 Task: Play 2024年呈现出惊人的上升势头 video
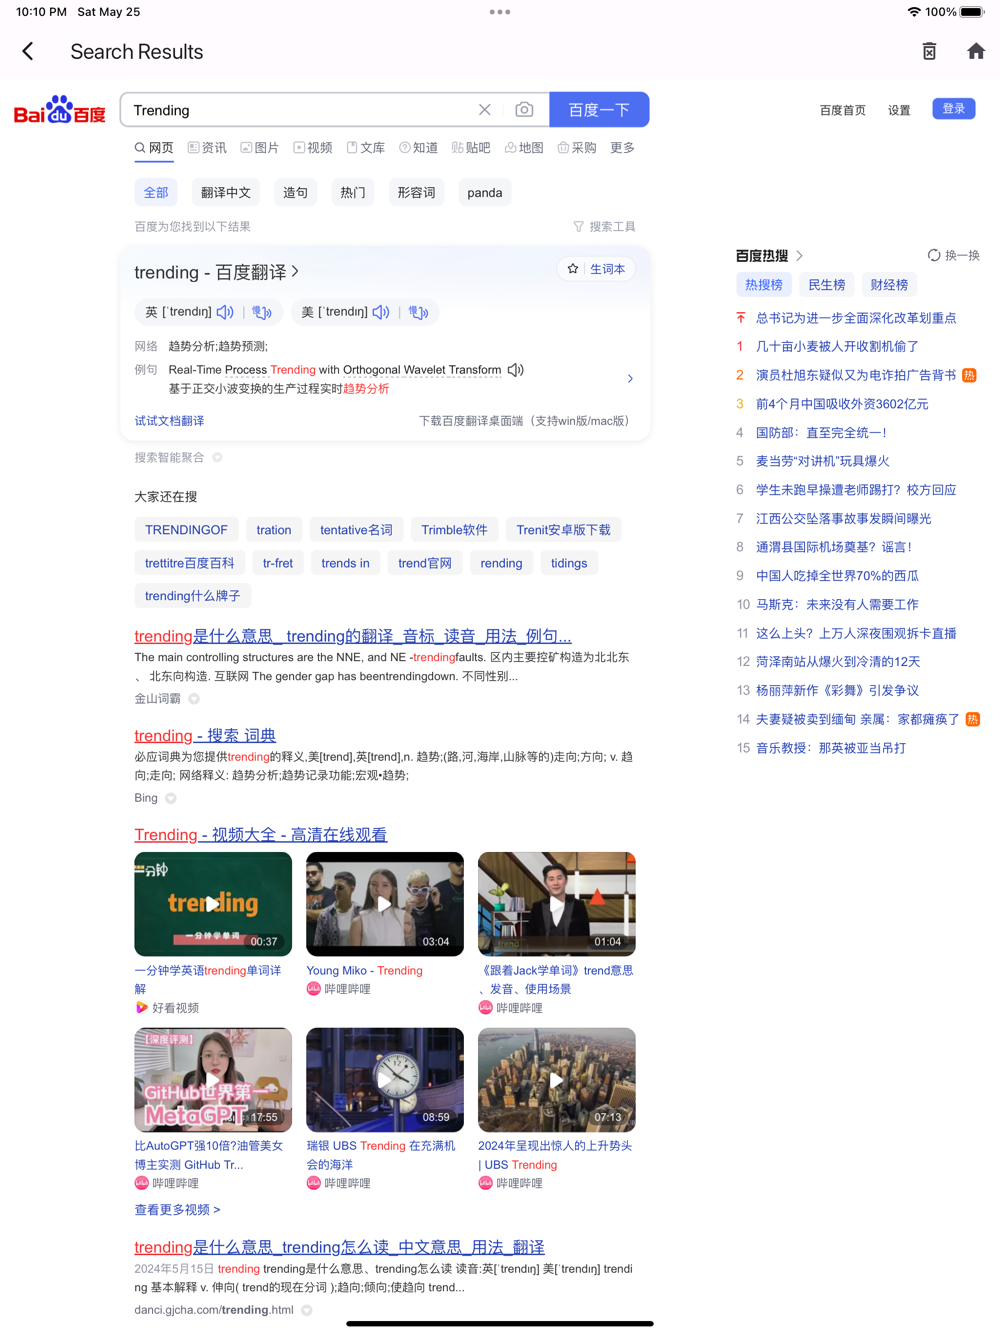557,1080
